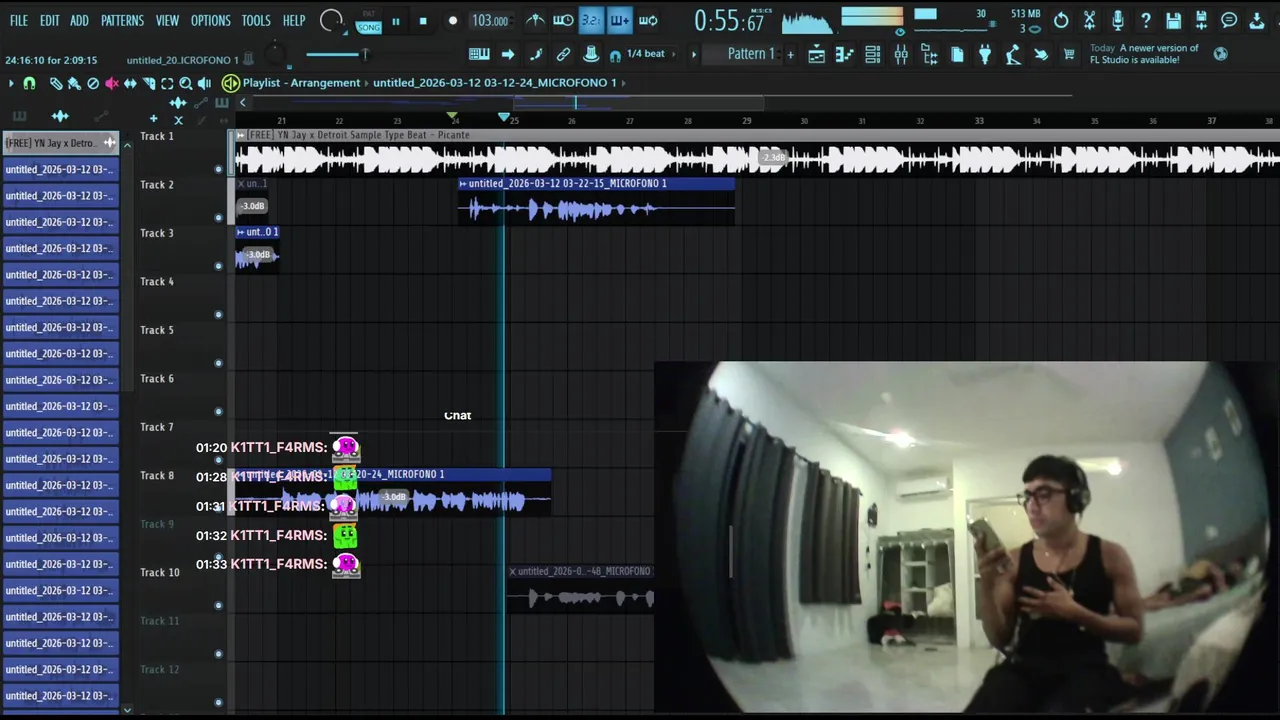Open the Piano roll icon
1280x720 pixels.
coord(843,55)
